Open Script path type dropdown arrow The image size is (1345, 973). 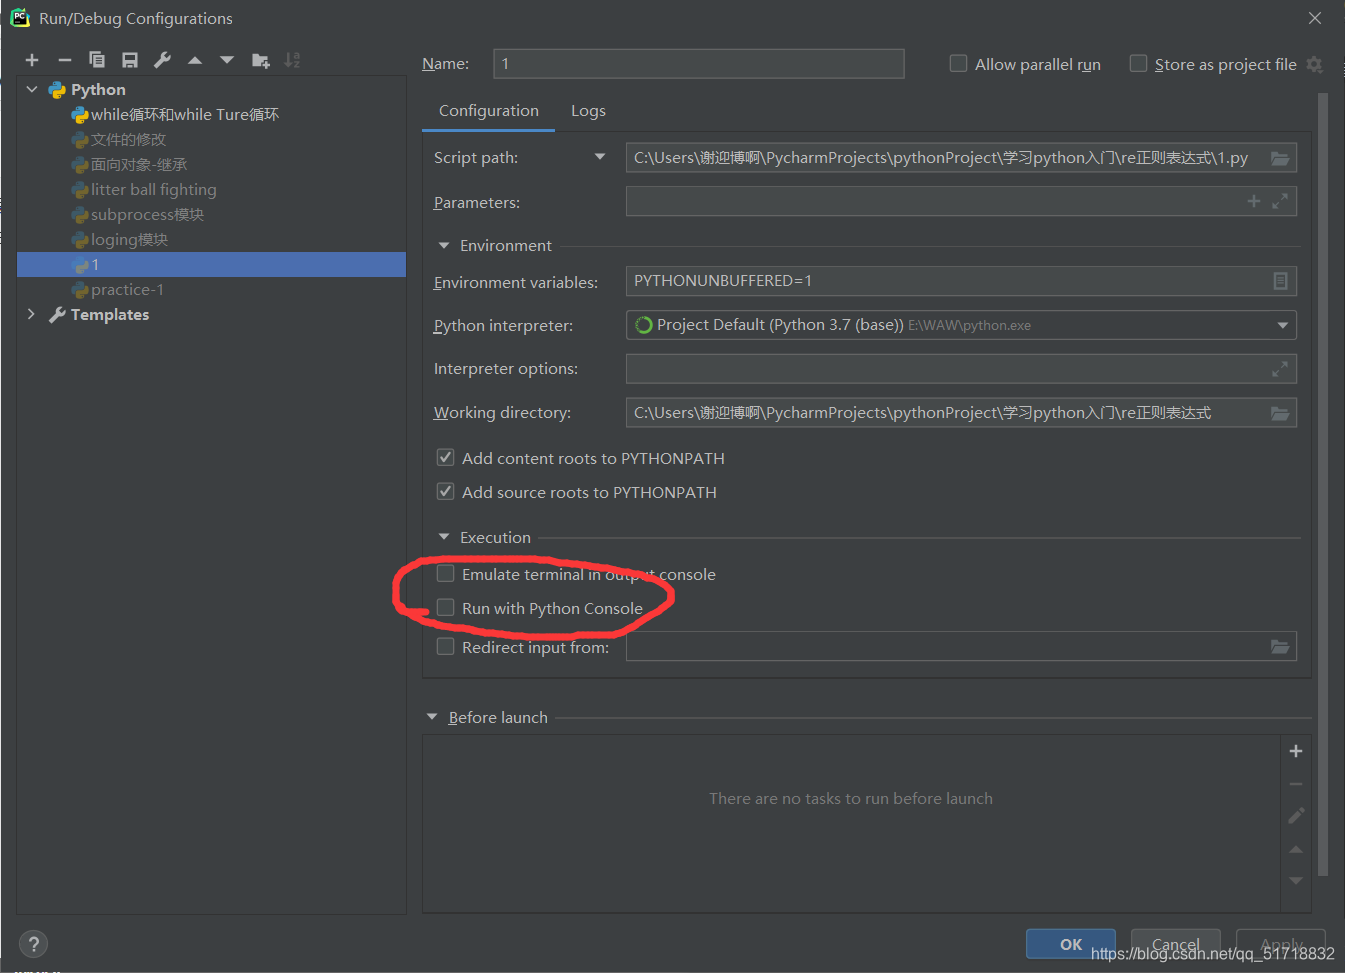click(x=600, y=157)
